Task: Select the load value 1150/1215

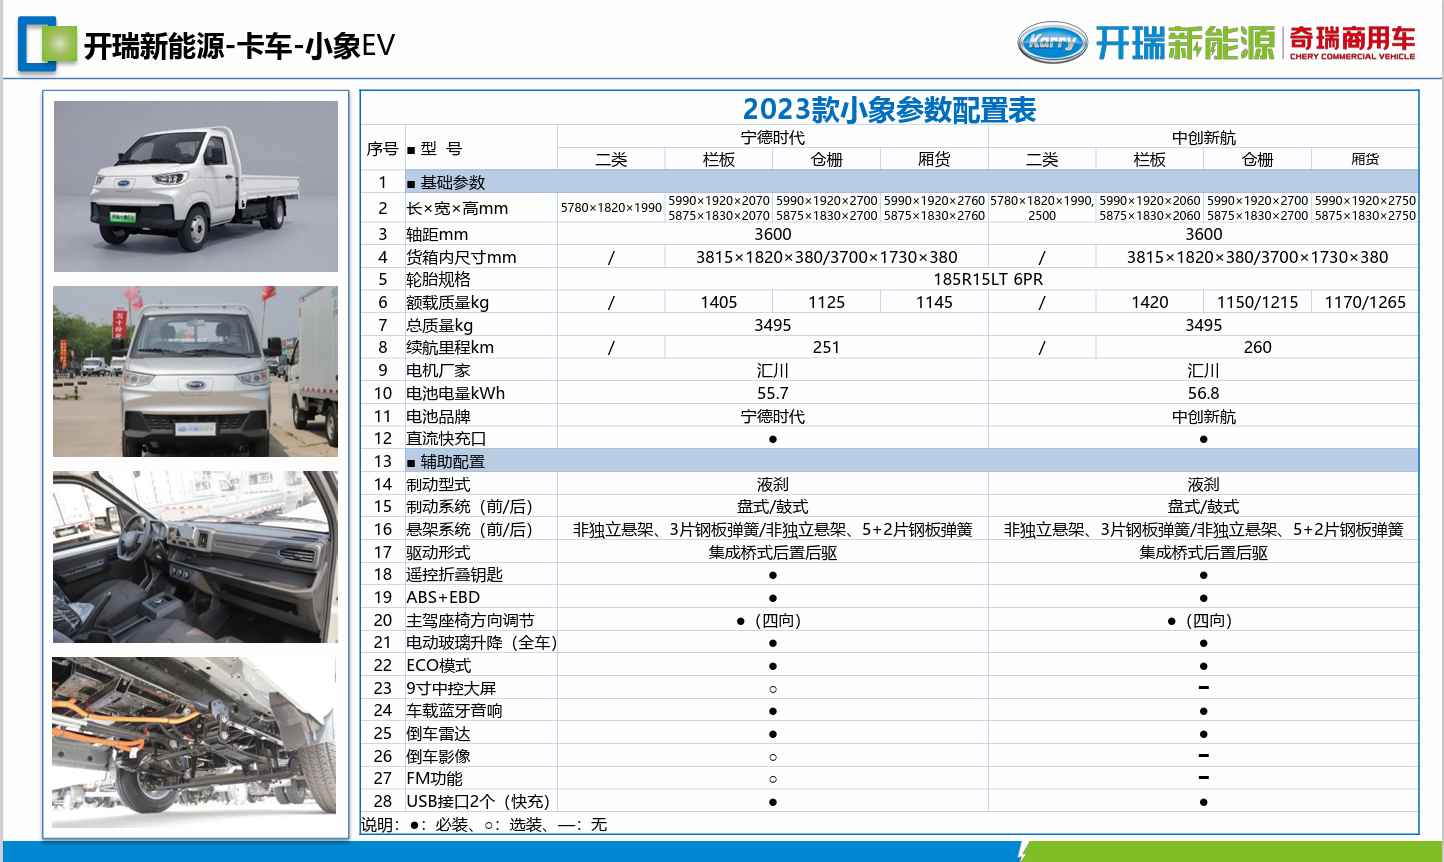Action: pyautogui.click(x=1257, y=302)
